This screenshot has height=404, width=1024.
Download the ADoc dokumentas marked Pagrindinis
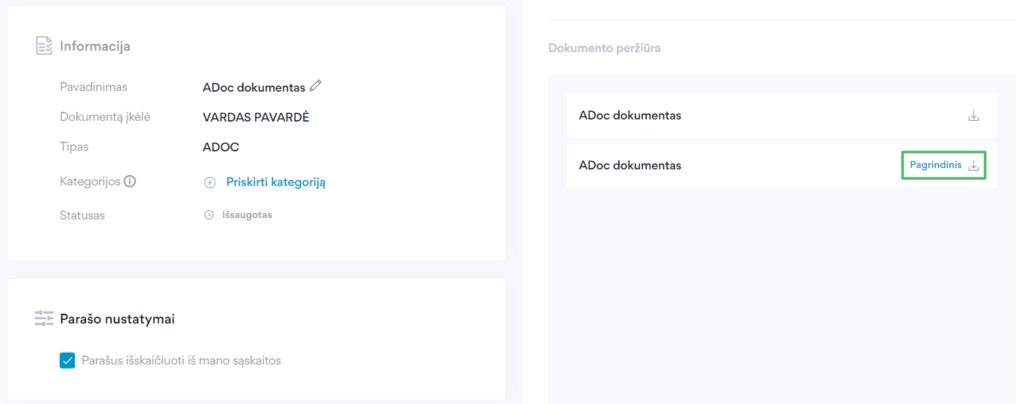click(974, 166)
